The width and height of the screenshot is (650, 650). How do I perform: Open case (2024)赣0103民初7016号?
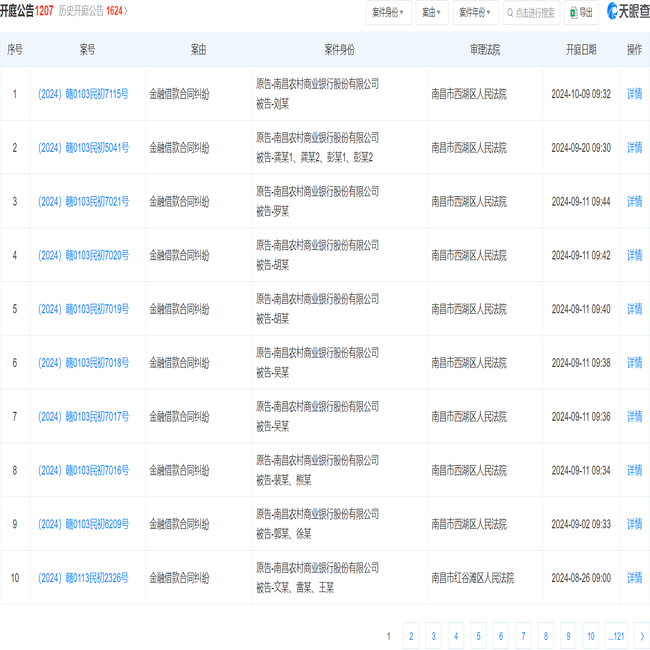pyautogui.click(x=83, y=470)
